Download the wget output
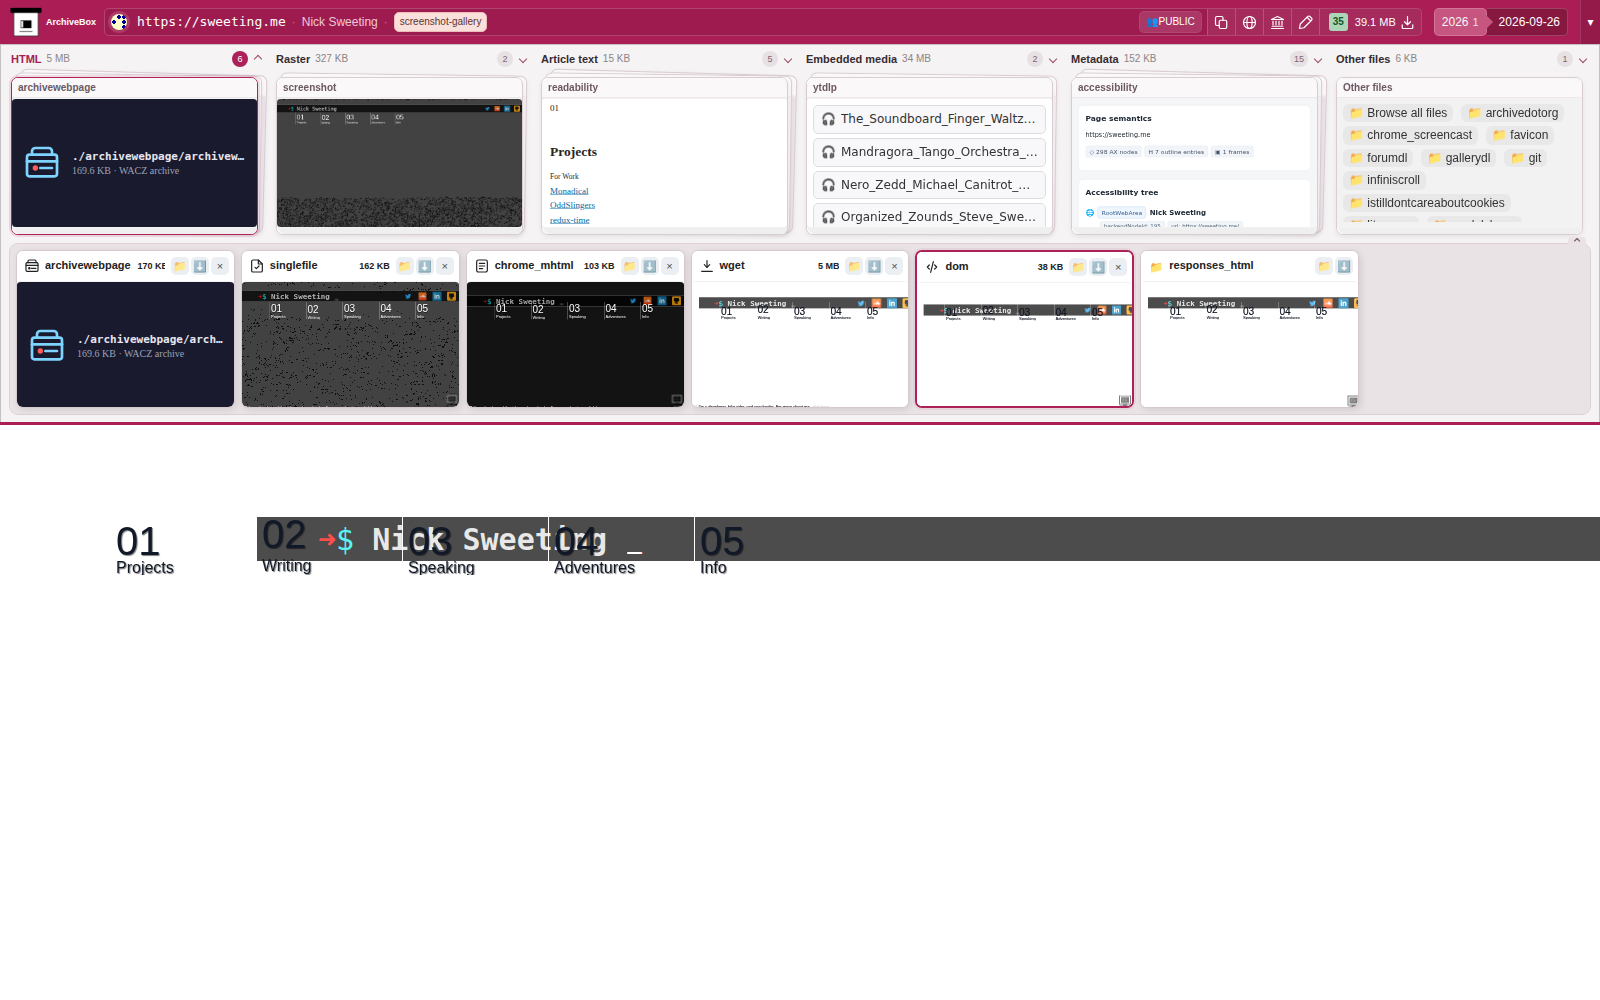Screen dimensions: 1600x1000 [x=875, y=266]
